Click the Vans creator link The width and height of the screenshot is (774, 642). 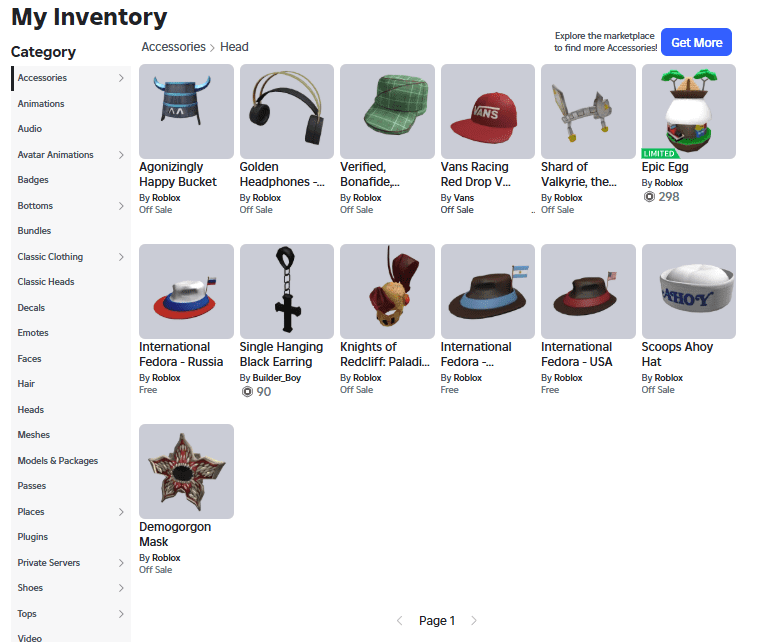pos(464,198)
